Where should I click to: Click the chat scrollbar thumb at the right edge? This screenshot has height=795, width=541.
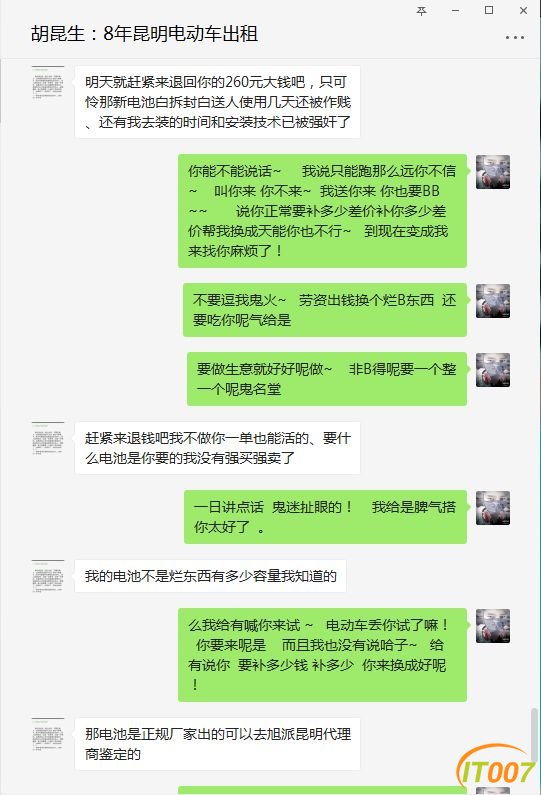534,734
